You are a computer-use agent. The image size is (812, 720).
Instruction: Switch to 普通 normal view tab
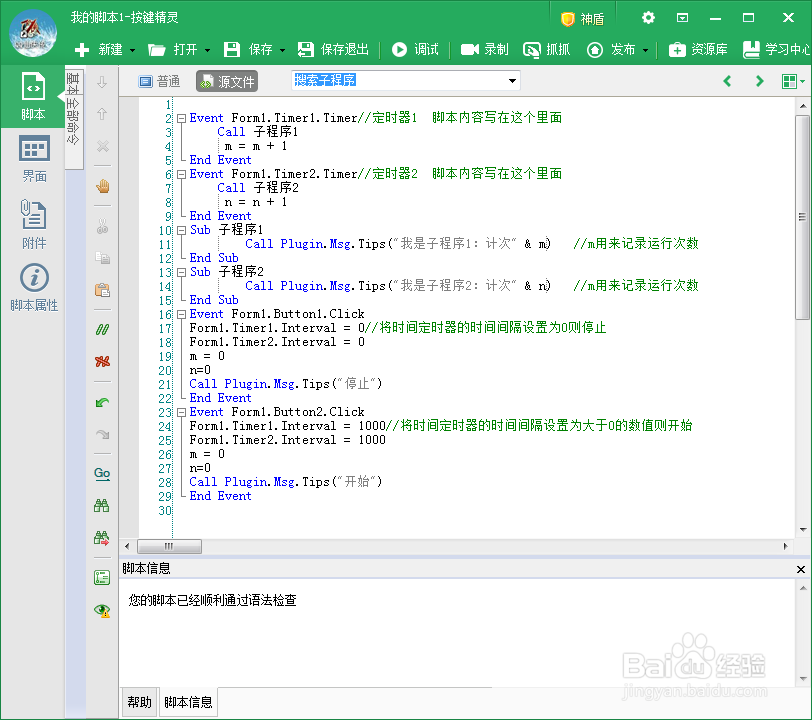click(x=160, y=81)
